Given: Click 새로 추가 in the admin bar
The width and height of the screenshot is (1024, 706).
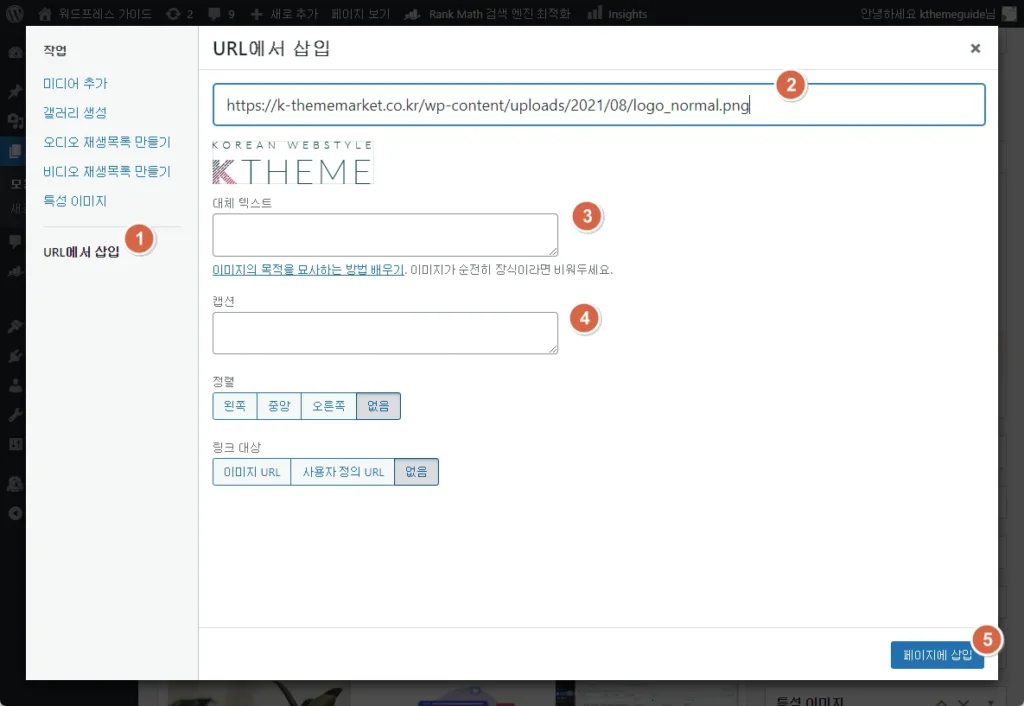Looking at the screenshot, I should pos(284,14).
